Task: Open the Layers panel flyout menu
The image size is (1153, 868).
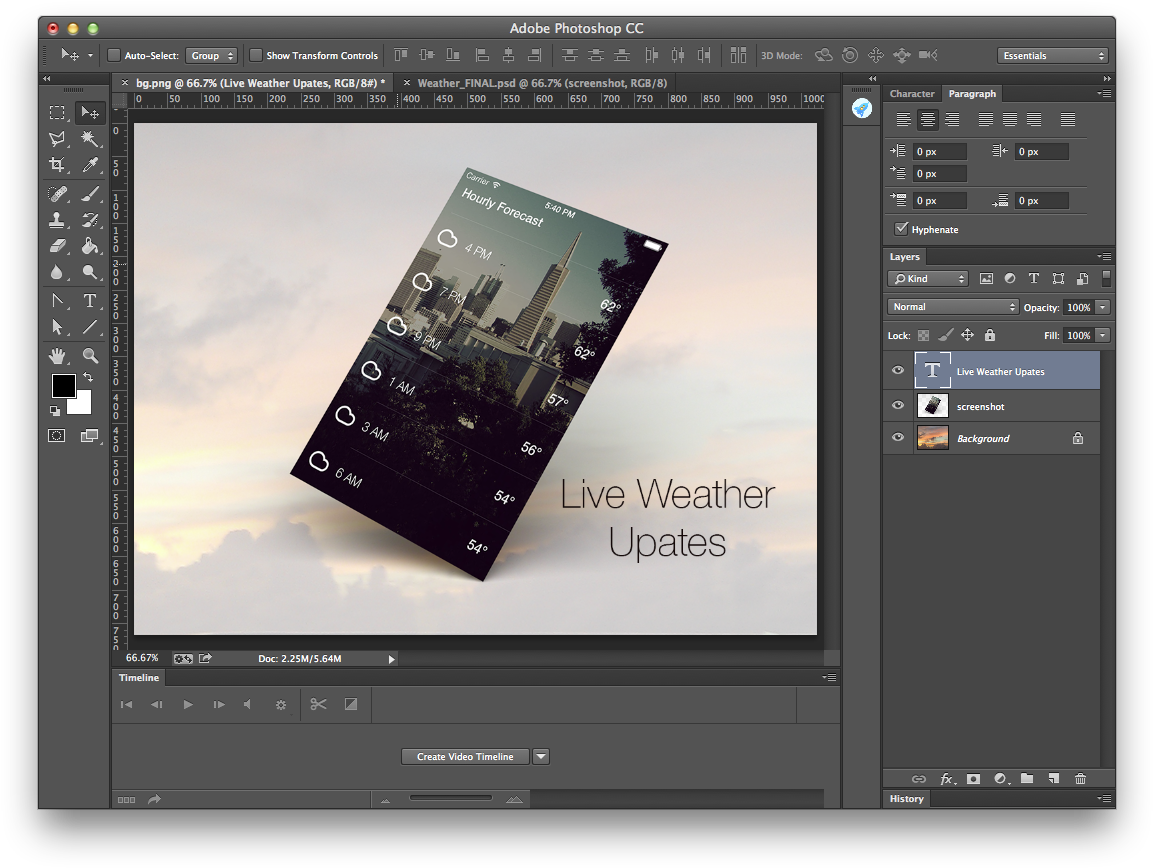Action: click(1104, 256)
